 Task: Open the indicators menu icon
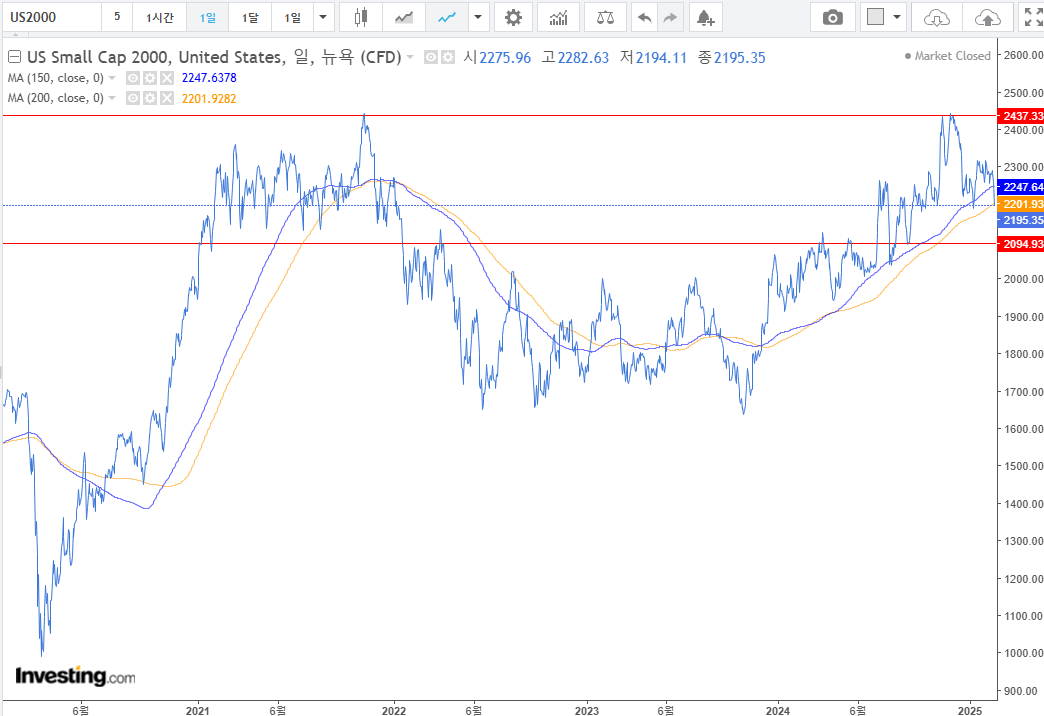(x=559, y=17)
